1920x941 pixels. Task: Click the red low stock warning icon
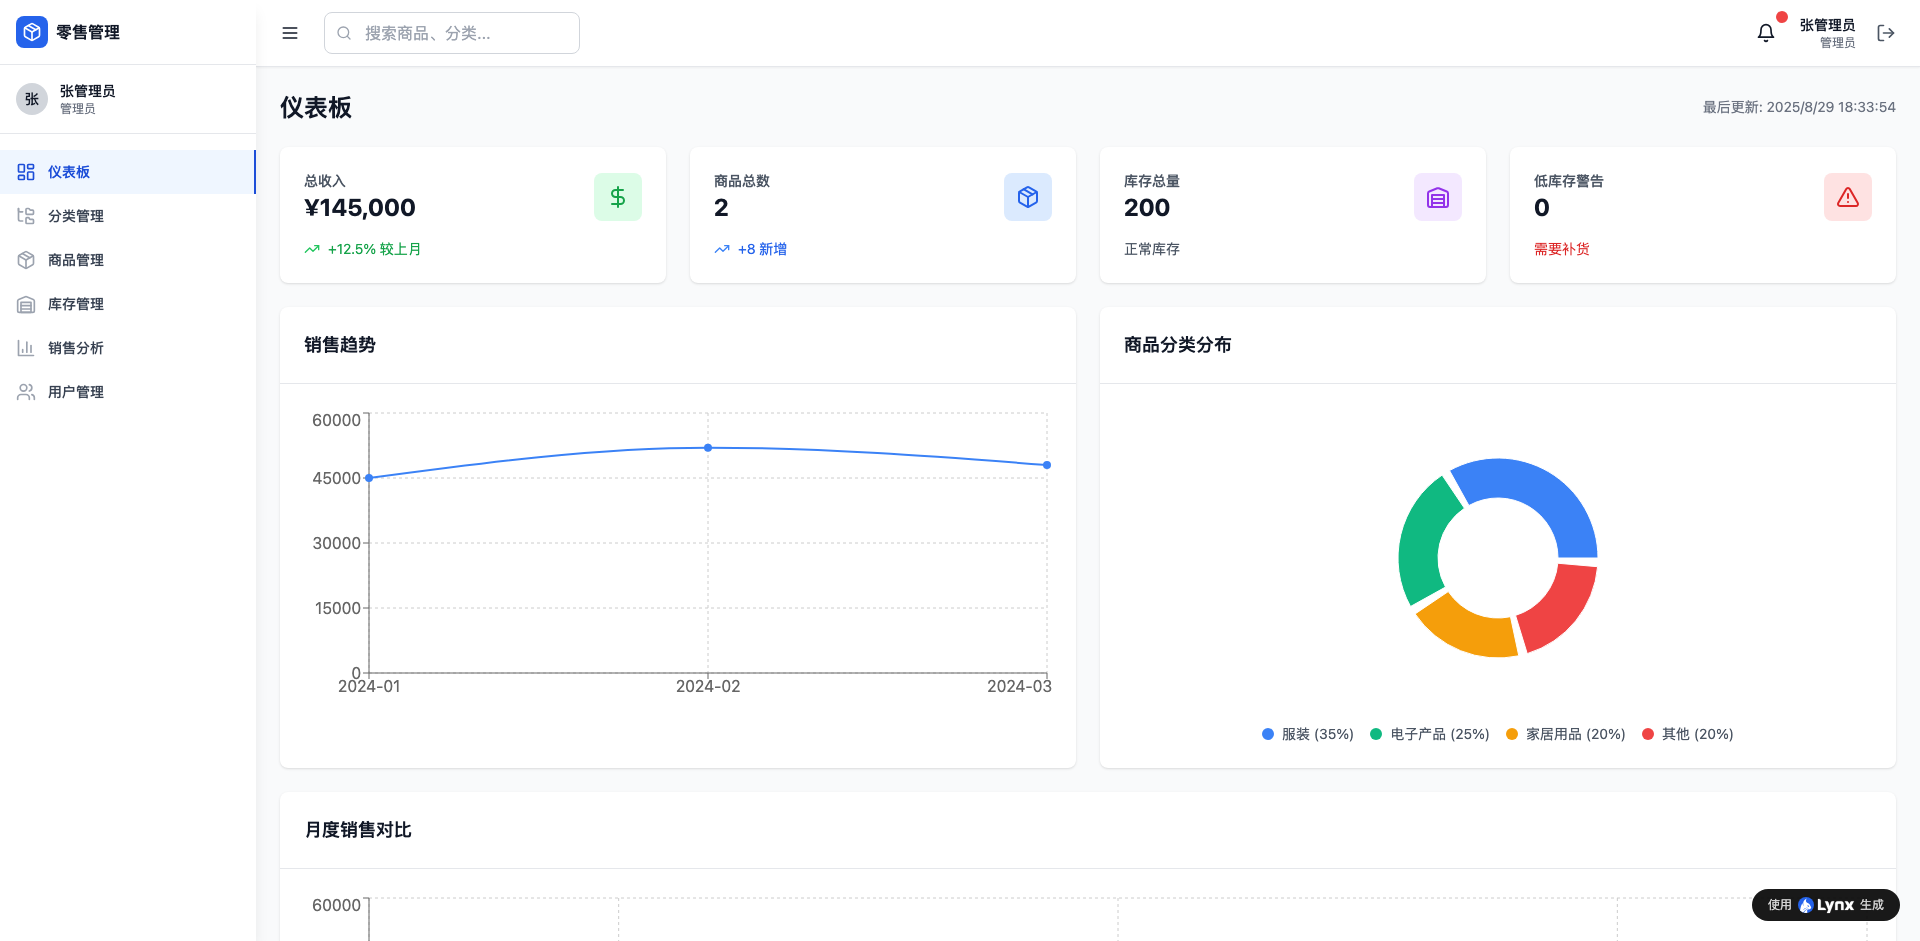1848,197
